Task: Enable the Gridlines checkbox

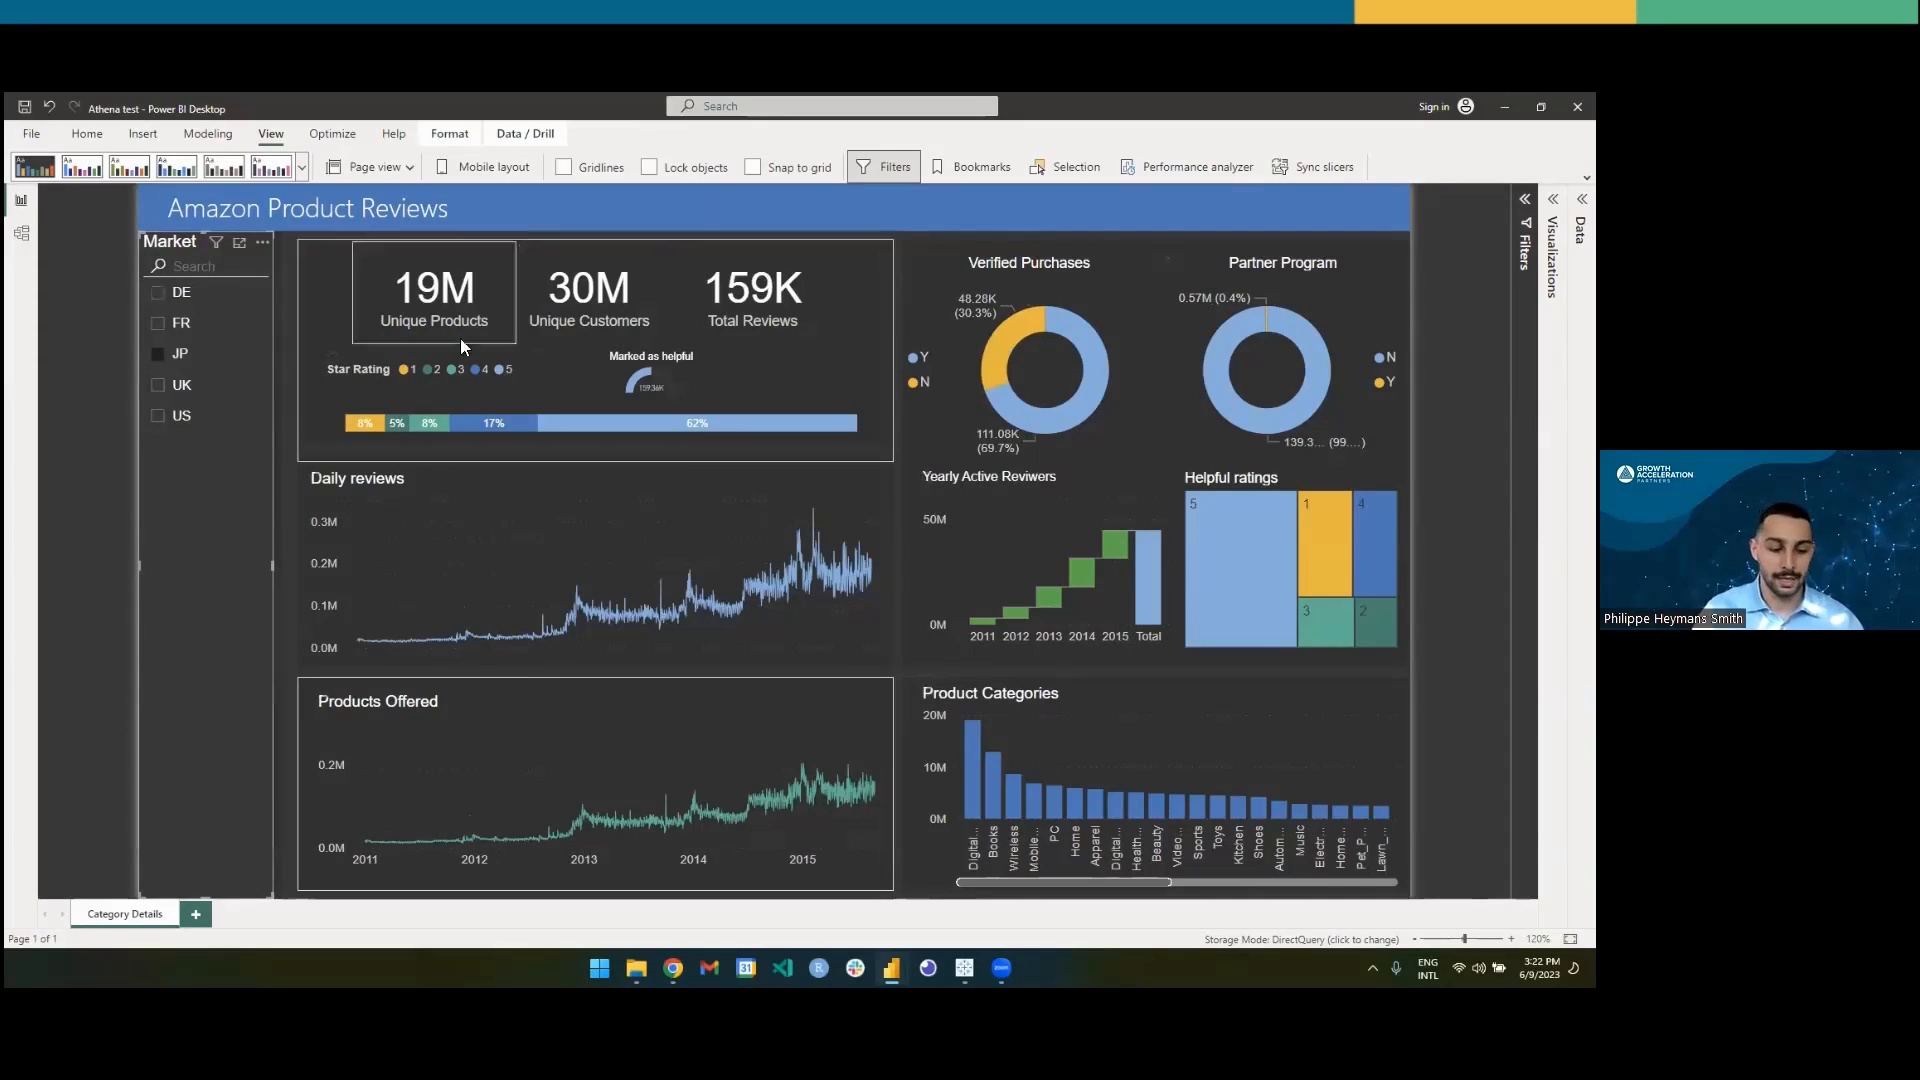Action: tap(564, 167)
